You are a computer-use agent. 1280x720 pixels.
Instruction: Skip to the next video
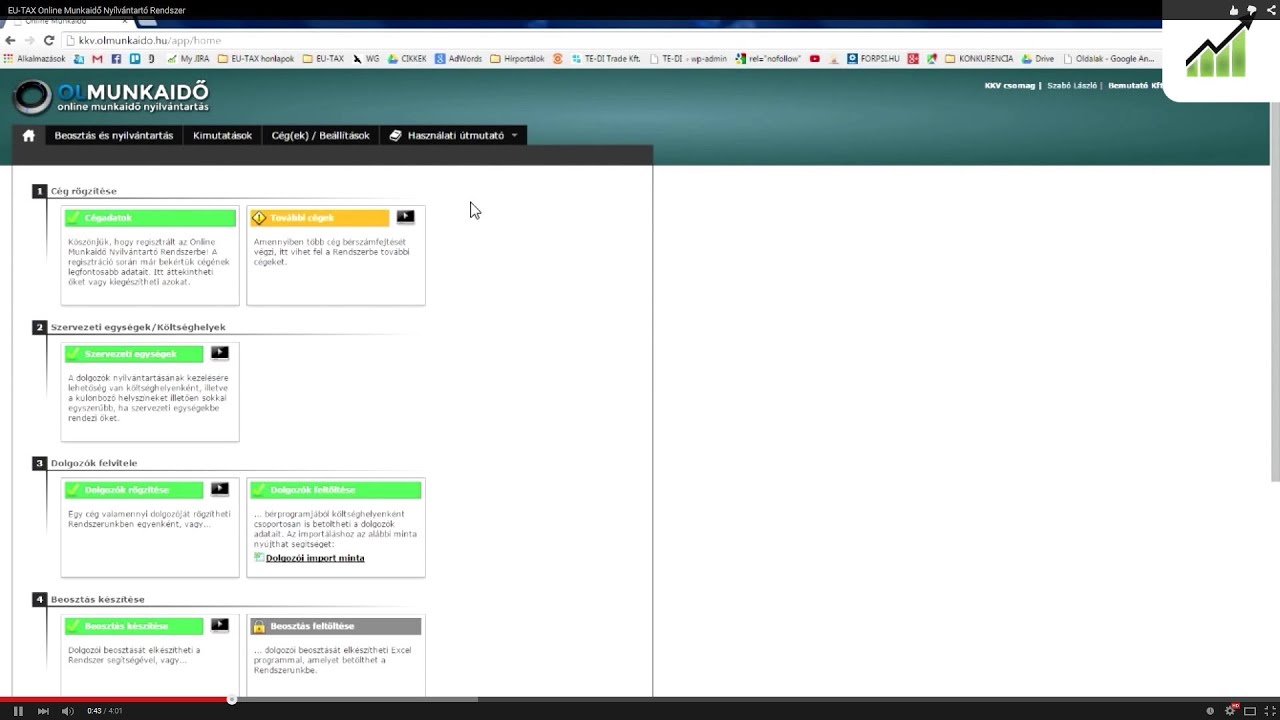click(x=43, y=711)
